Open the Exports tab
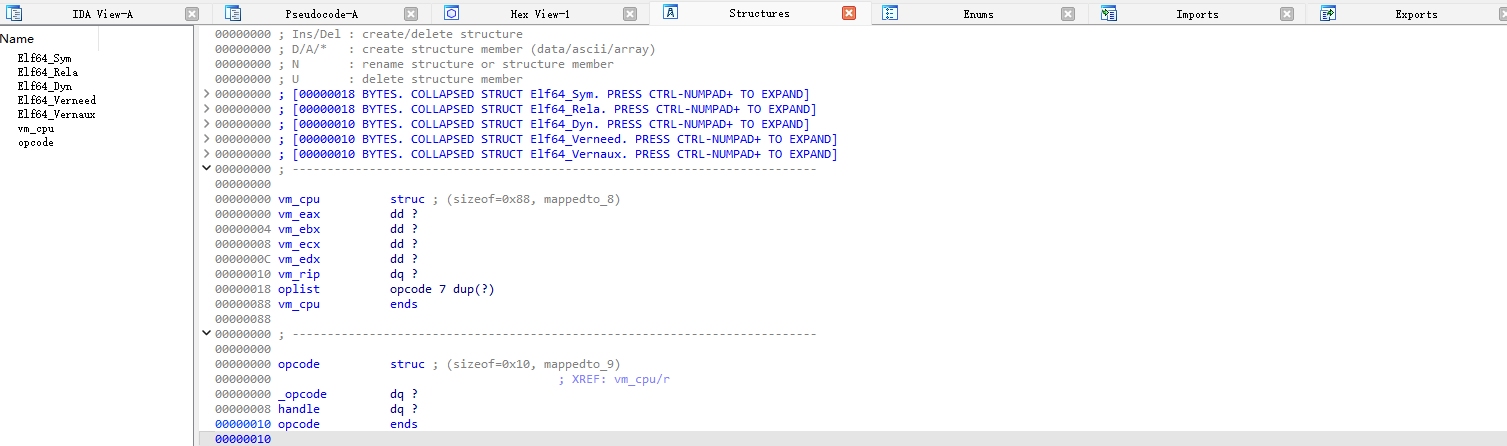1507x446 pixels. pos(1417,14)
